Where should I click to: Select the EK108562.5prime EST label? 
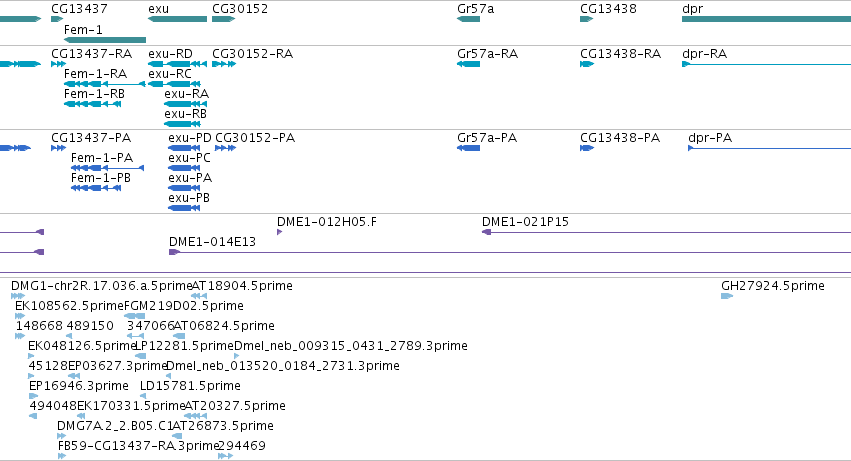pyautogui.click(x=69, y=306)
